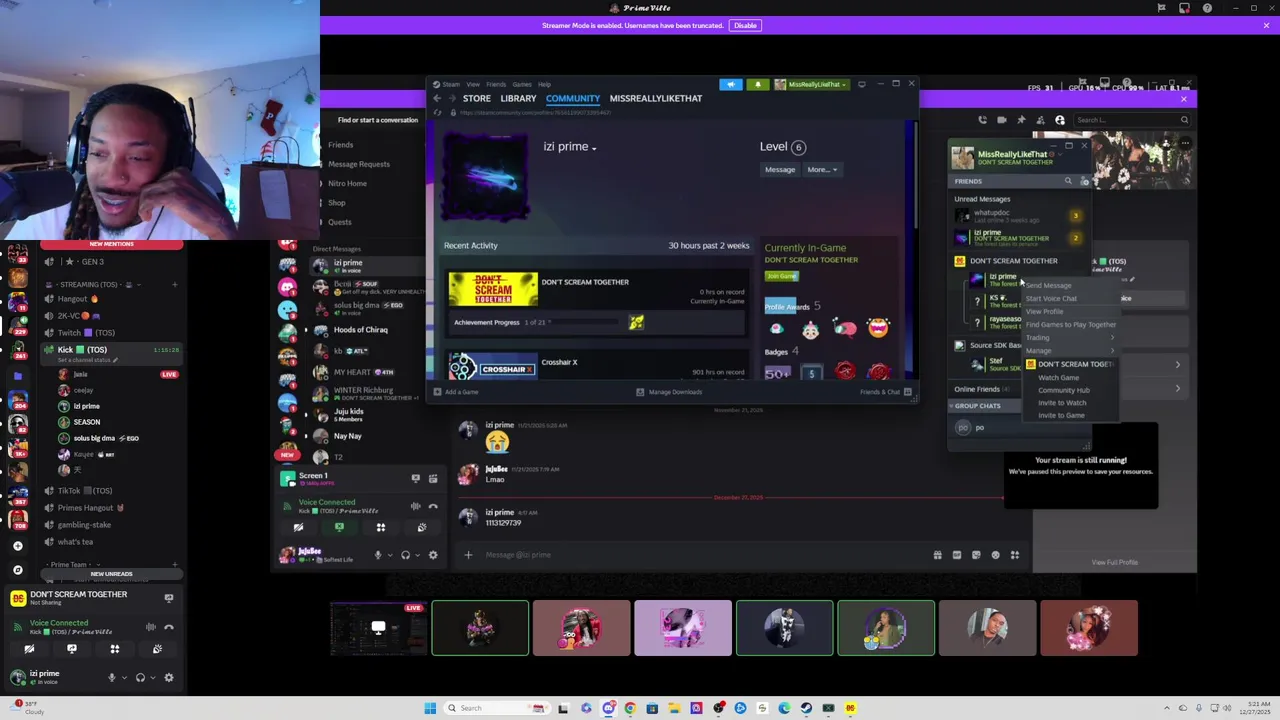This screenshot has width=1280, height=720.
Task: Click the Steam profile page scrollbar
Action: [916, 175]
